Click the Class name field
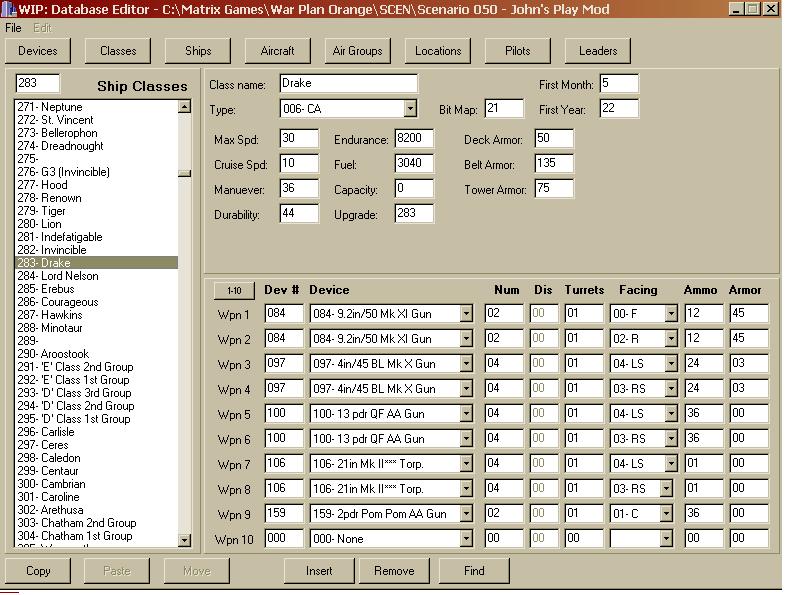Image resolution: width=786 pixels, height=595 pixels. click(x=348, y=83)
